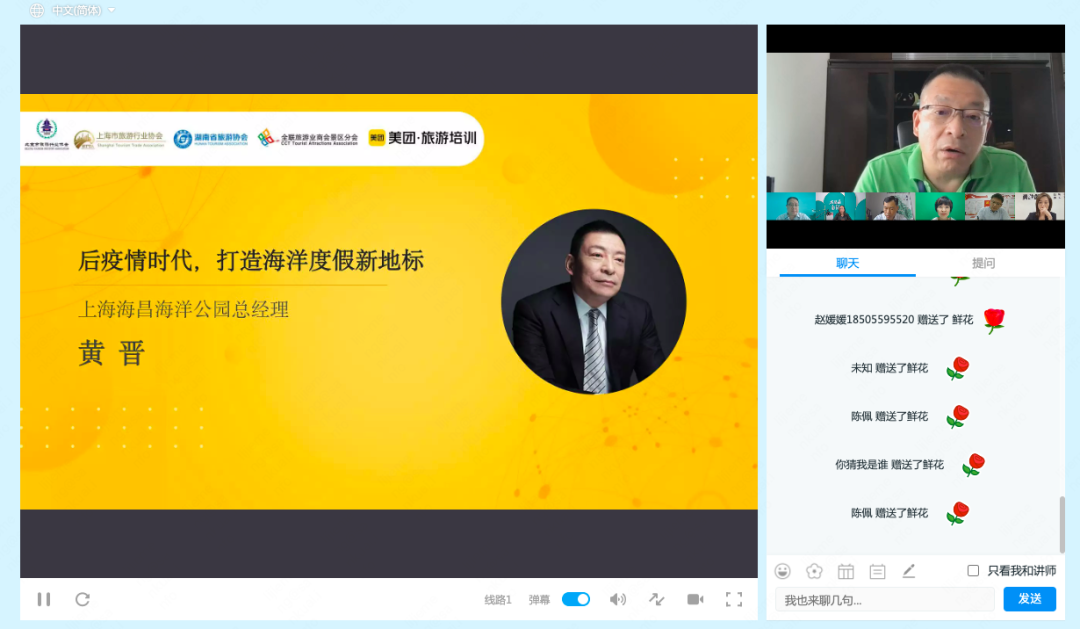Viewport: 1080px width, 629px height.
Task: Click the 发送 send button
Action: pyautogui.click(x=1028, y=598)
